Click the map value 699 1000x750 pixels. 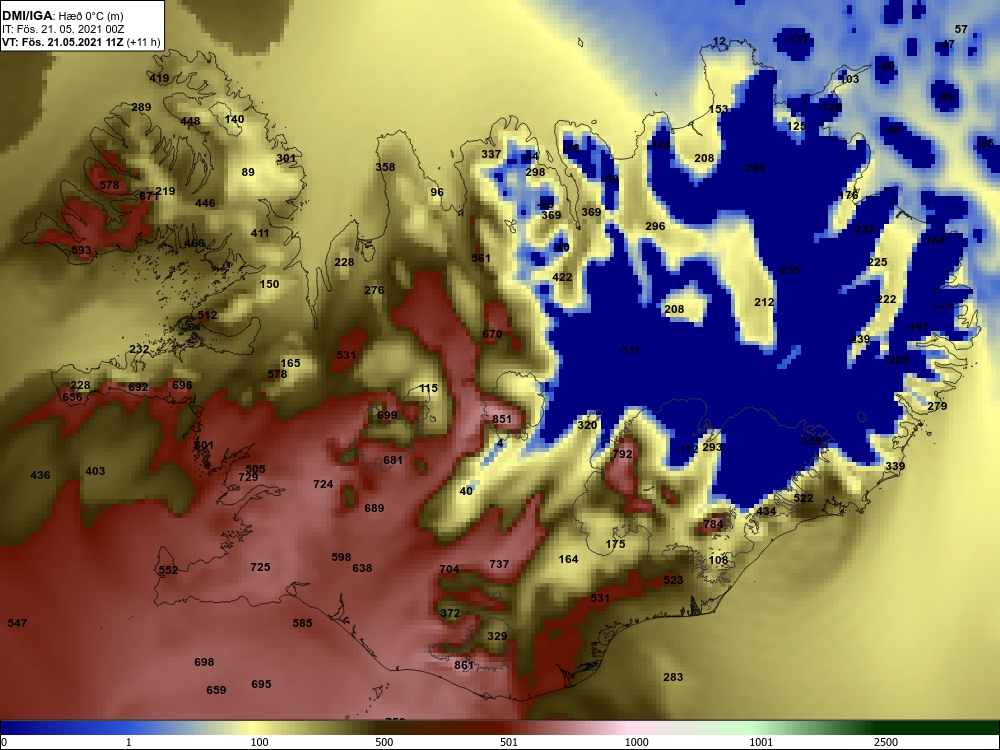point(387,415)
